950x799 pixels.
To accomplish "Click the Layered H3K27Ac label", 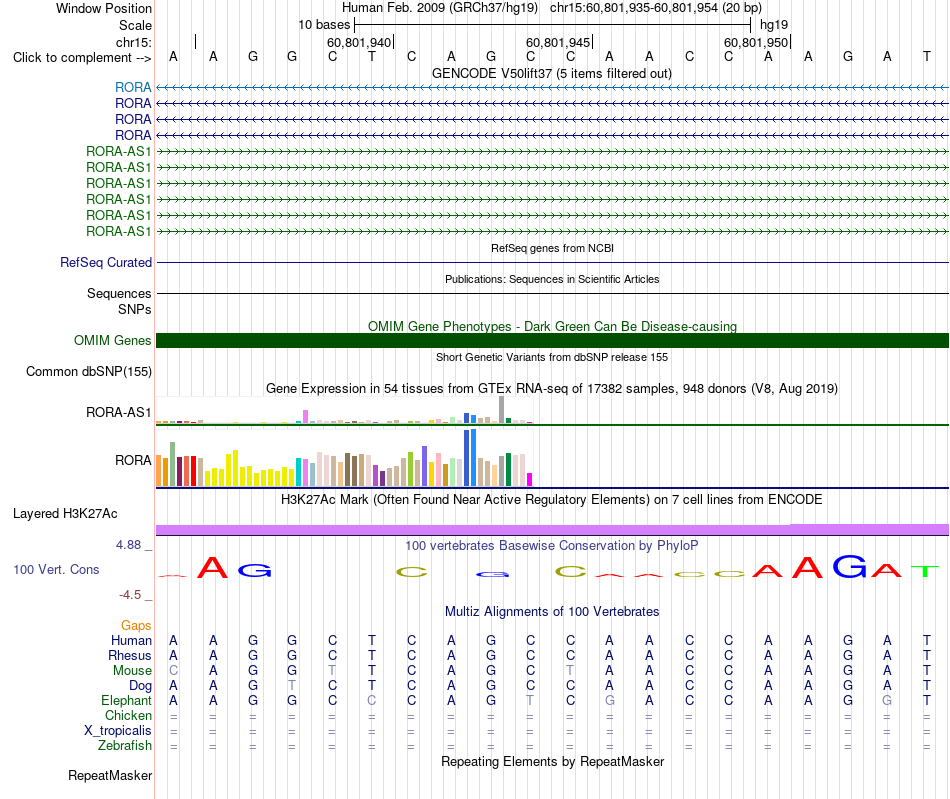I will (x=65, y=514).
